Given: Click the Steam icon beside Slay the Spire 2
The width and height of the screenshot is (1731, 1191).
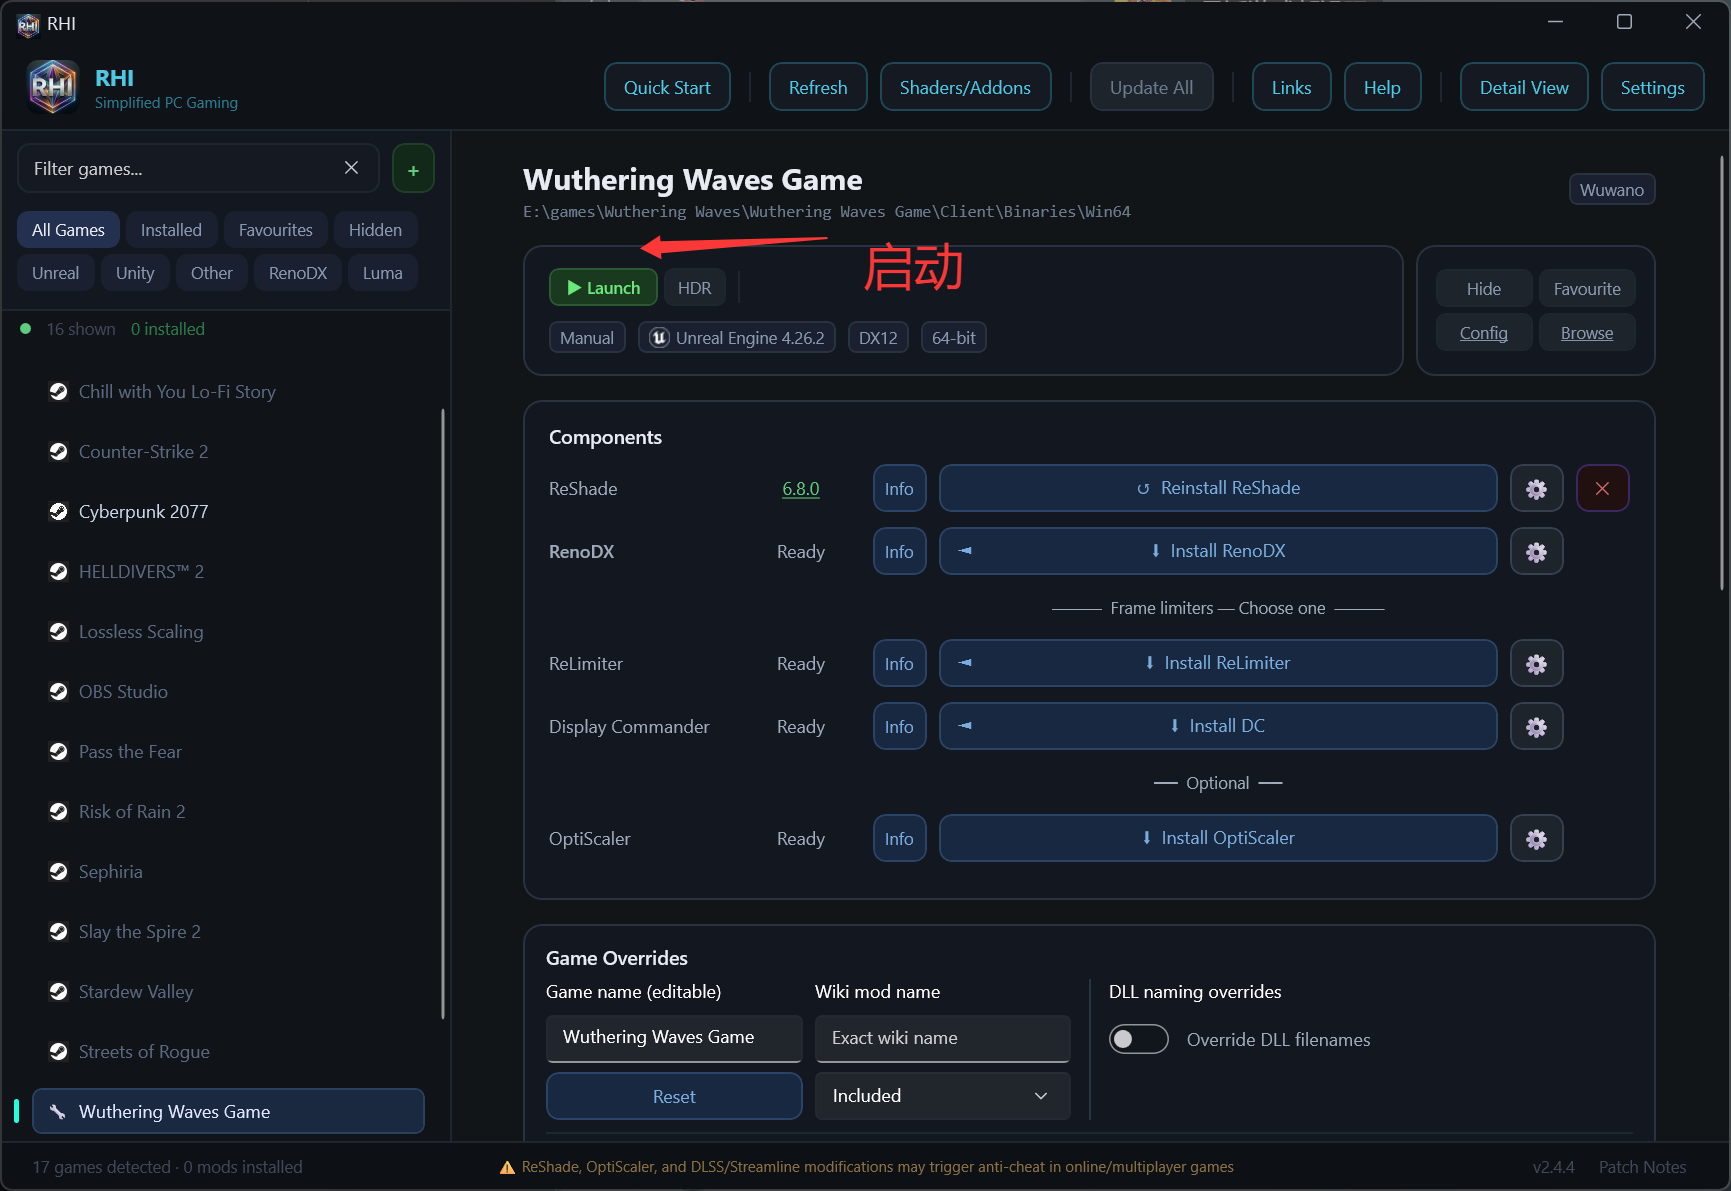Looking at the screenshot, I should [58, 932].
